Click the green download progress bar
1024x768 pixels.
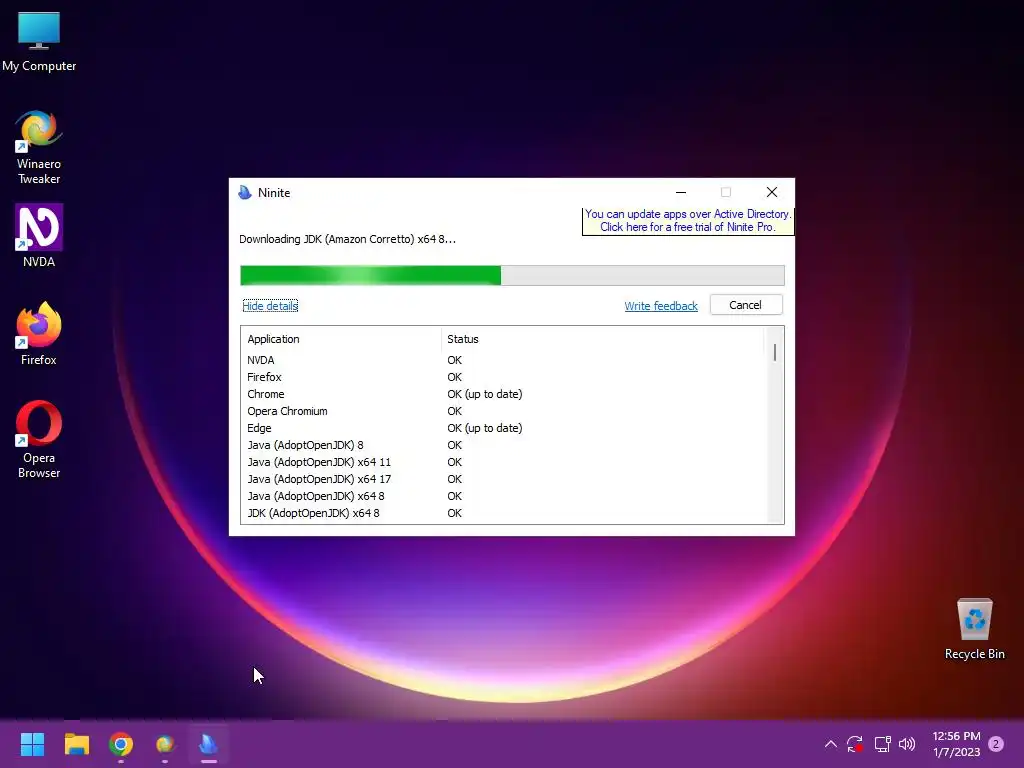tap(512, 276)
